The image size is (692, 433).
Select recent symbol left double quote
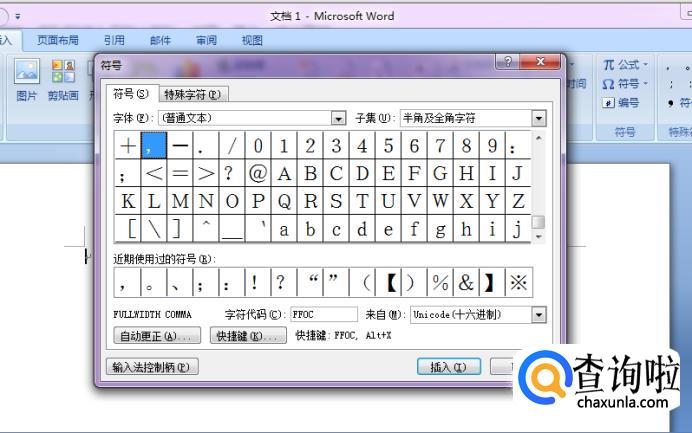click(x=310, y=282)
